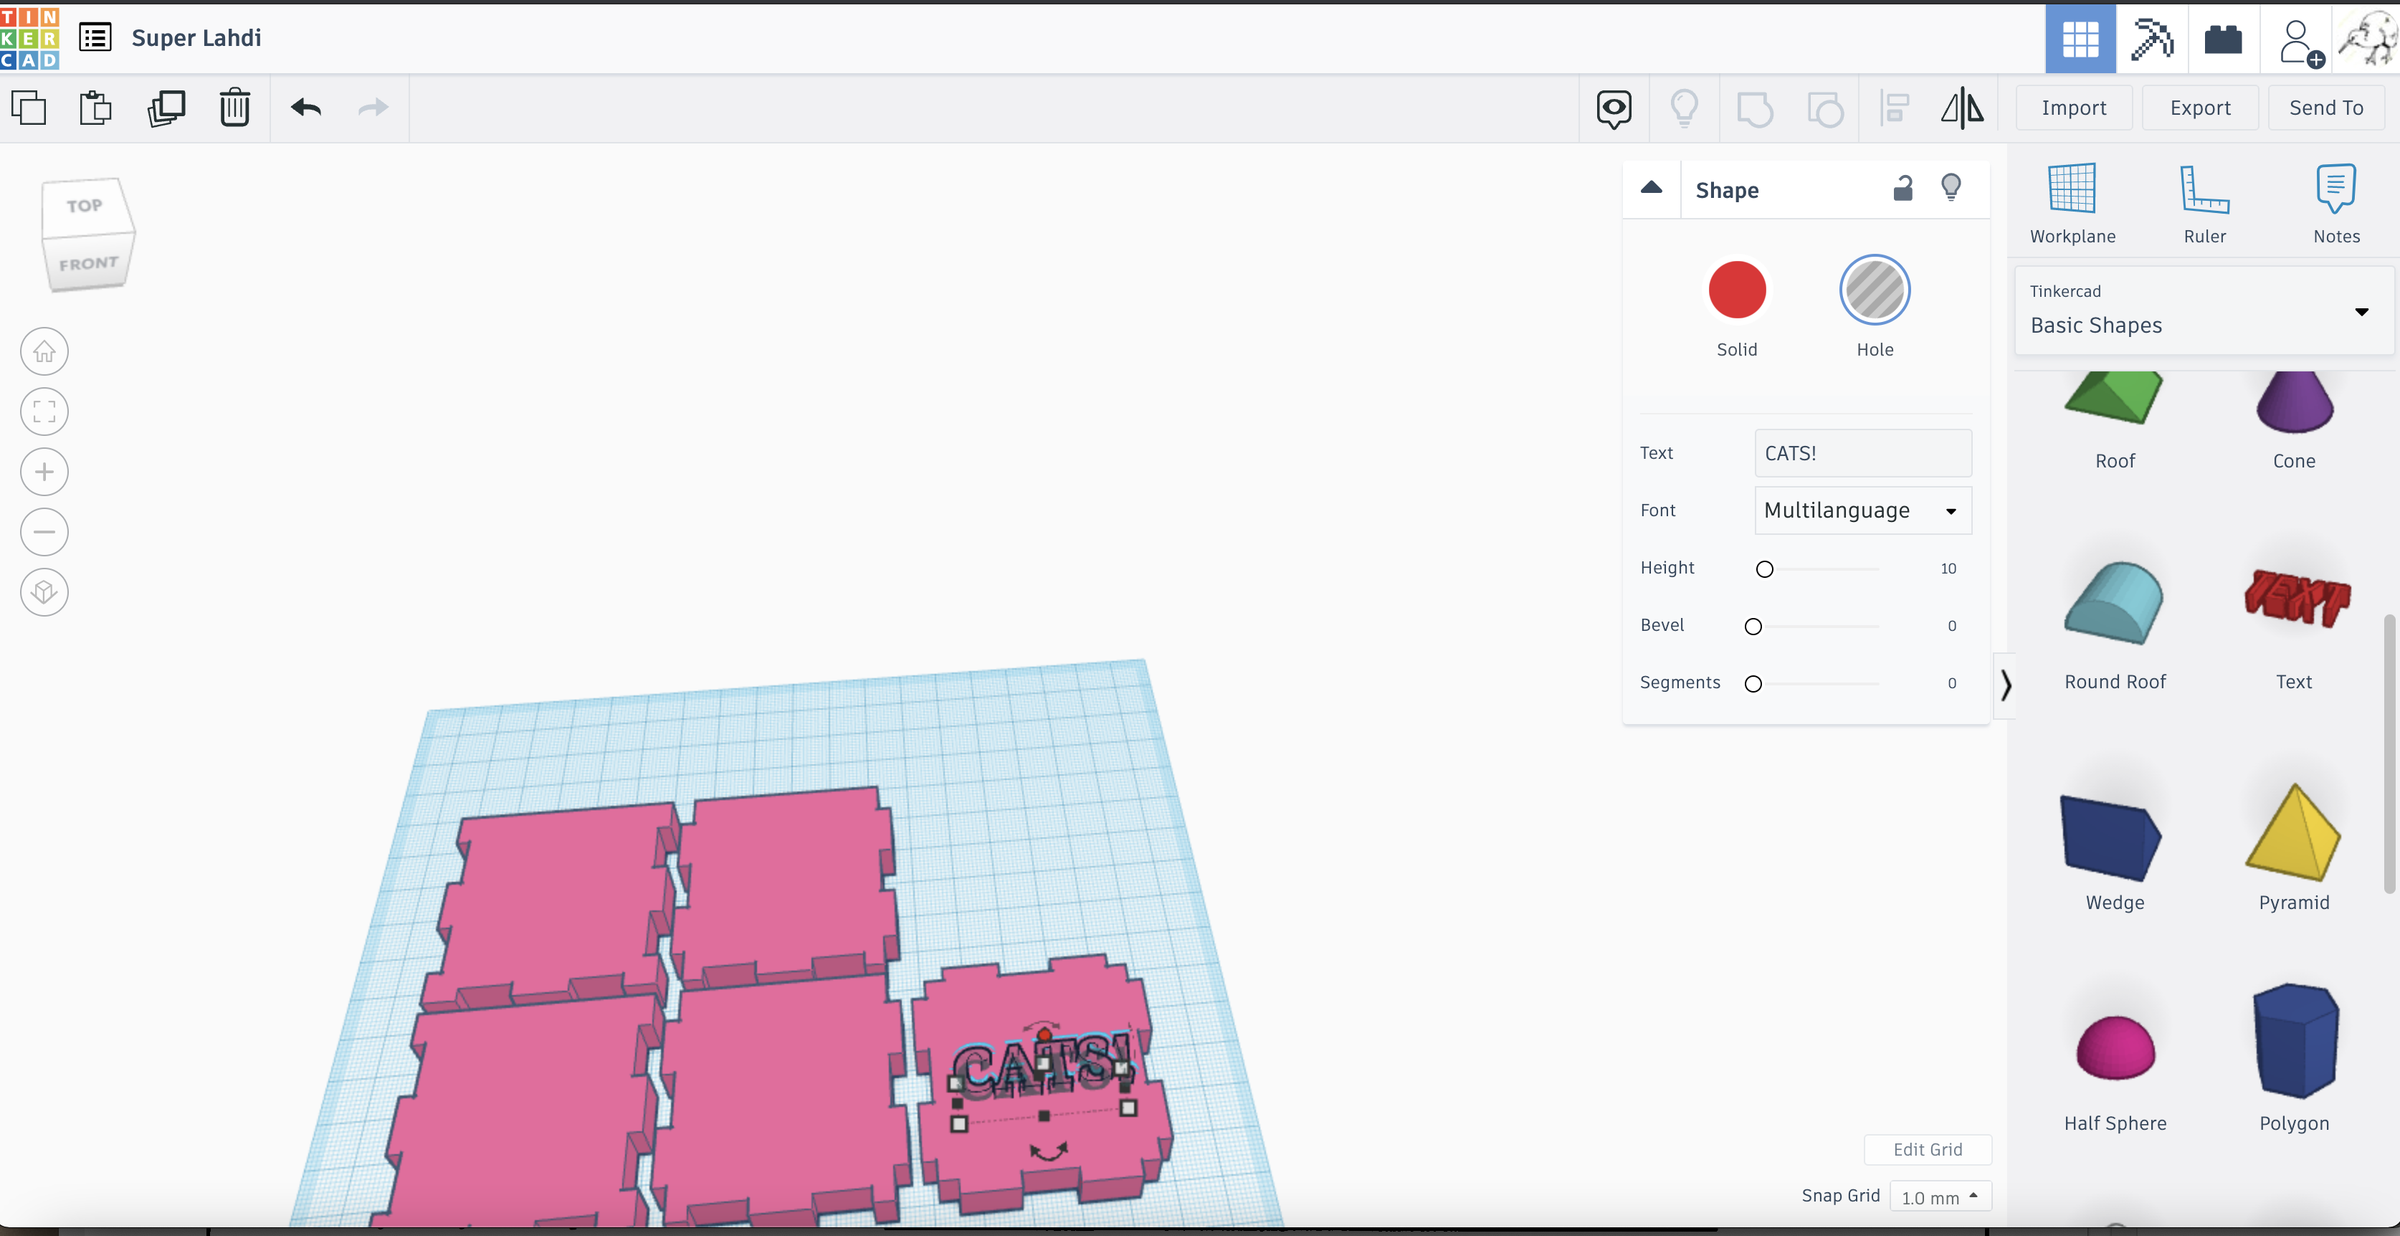Open the Tinkercad projects menu
2400x1236 pixels.
94,38
